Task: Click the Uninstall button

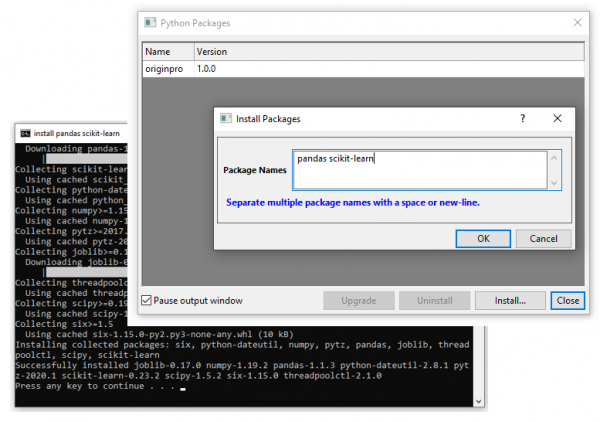Action: click(434, 300)
